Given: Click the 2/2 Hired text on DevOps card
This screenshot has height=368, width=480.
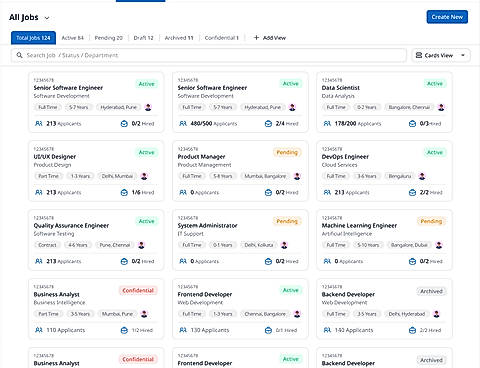Looking at the screenshot, I should (431, 192).
